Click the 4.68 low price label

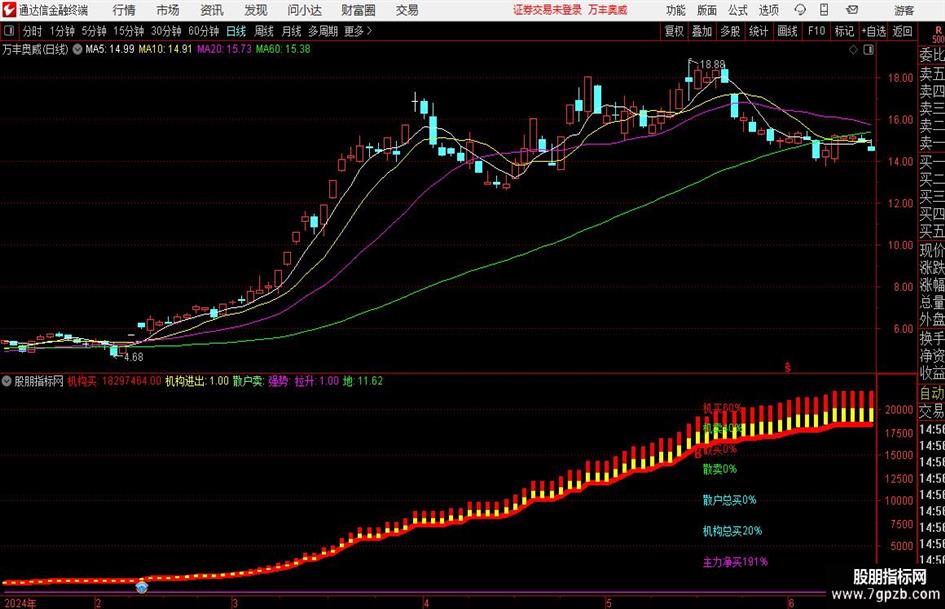coord(134,357)
